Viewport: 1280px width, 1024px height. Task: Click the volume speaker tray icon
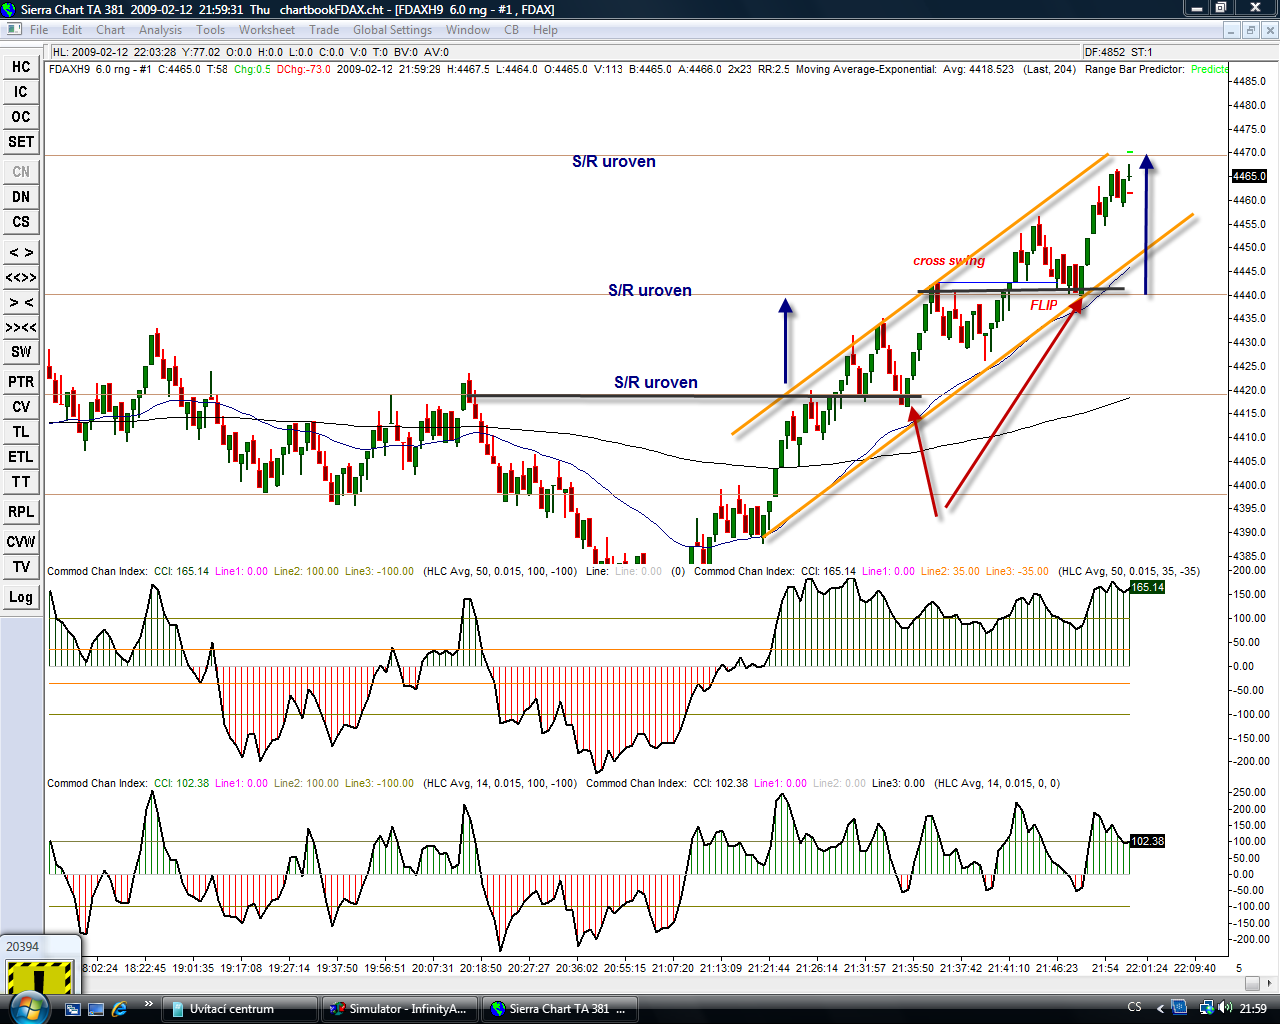(1225, 1008)
